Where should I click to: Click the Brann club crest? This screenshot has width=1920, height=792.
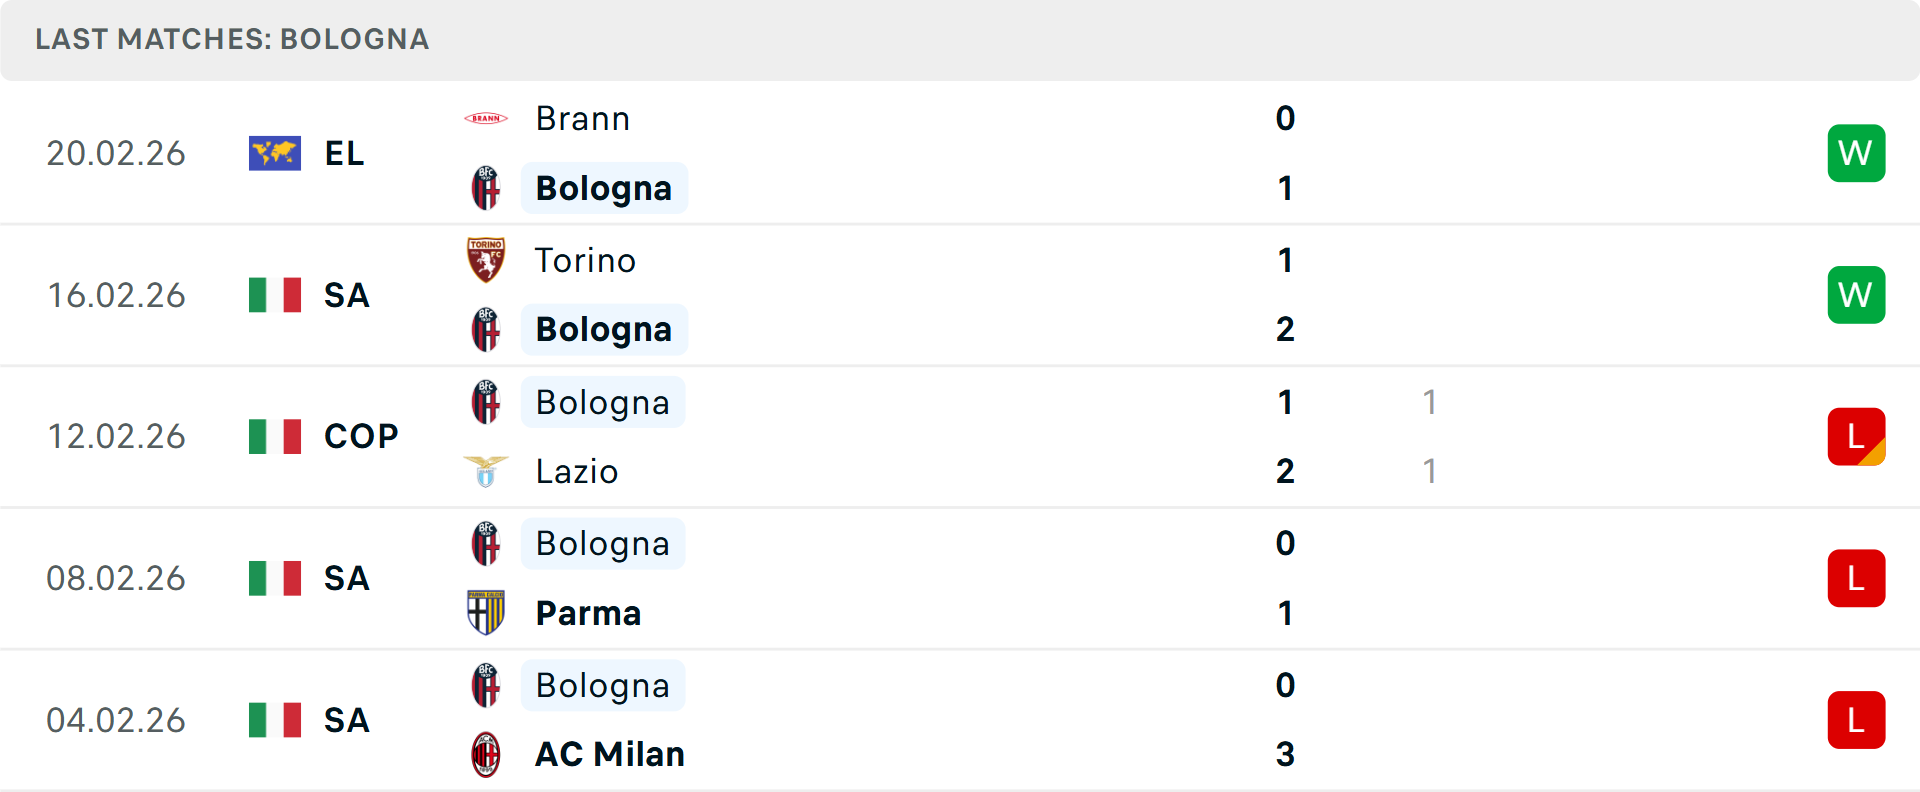coord(486,118)
